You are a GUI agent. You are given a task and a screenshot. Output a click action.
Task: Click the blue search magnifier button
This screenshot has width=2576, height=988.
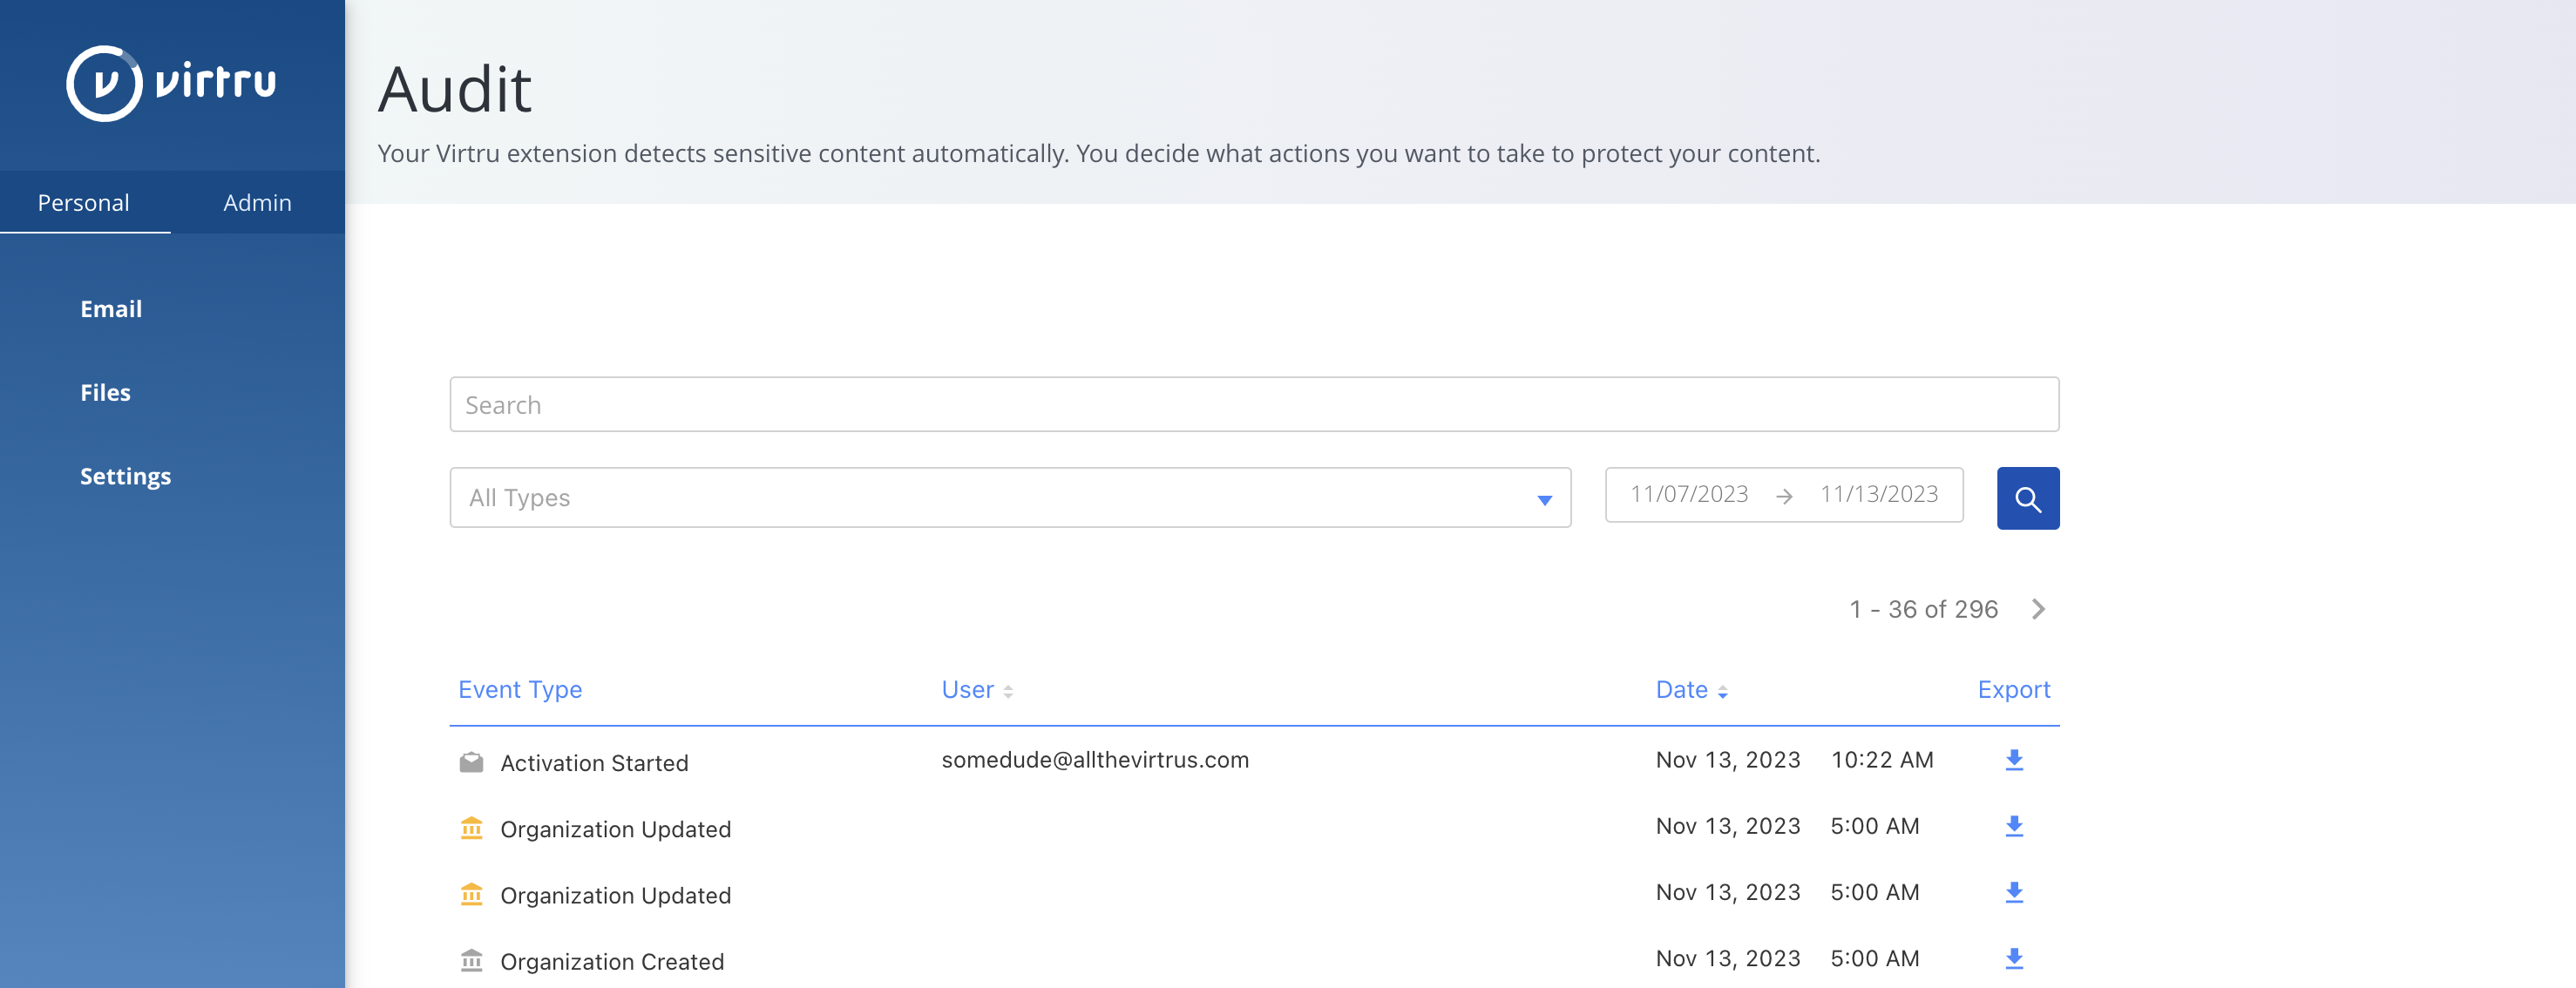coord(2027,497)
